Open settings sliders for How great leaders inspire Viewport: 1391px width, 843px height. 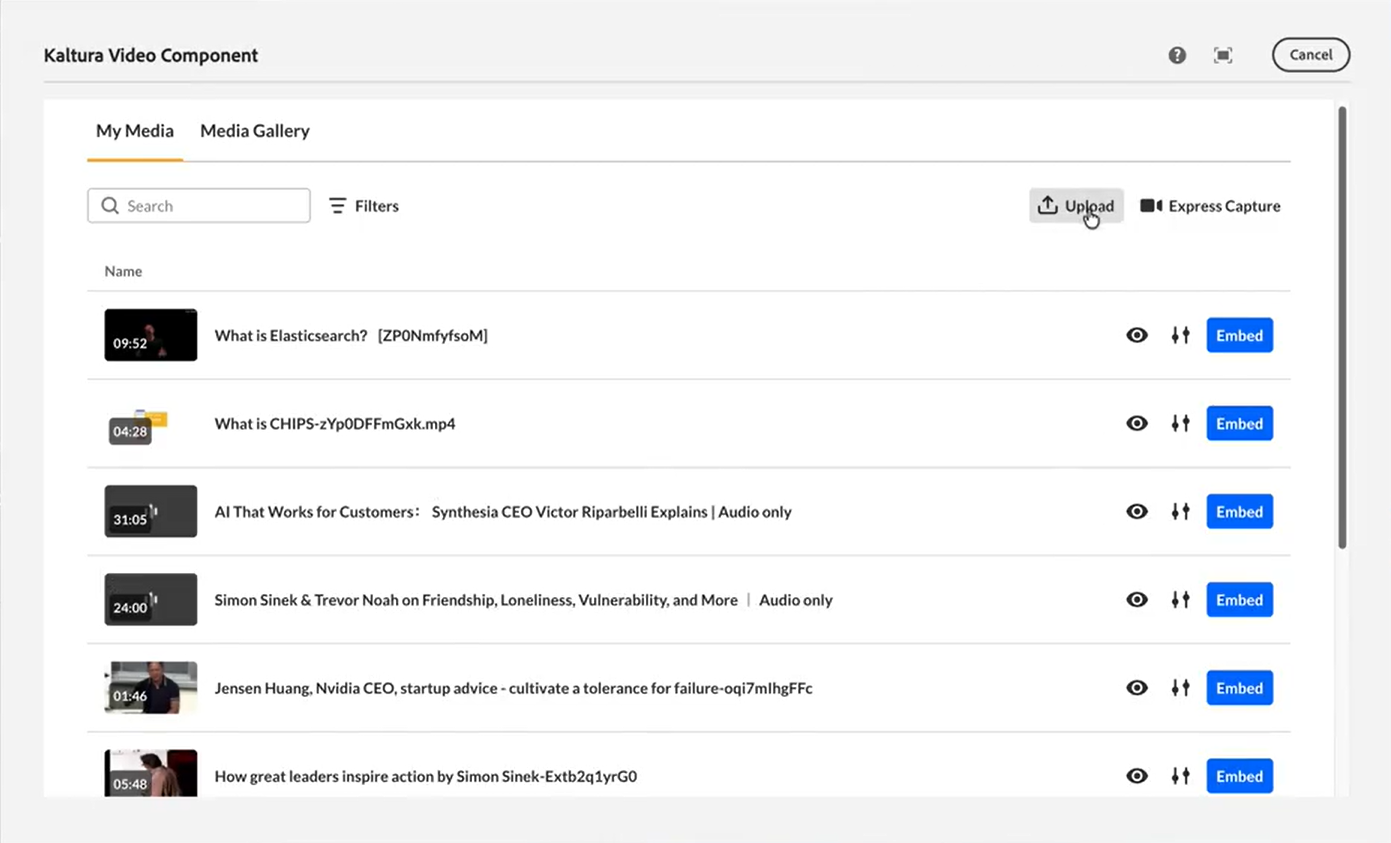pyautogui.click(x=1180, y=776)
